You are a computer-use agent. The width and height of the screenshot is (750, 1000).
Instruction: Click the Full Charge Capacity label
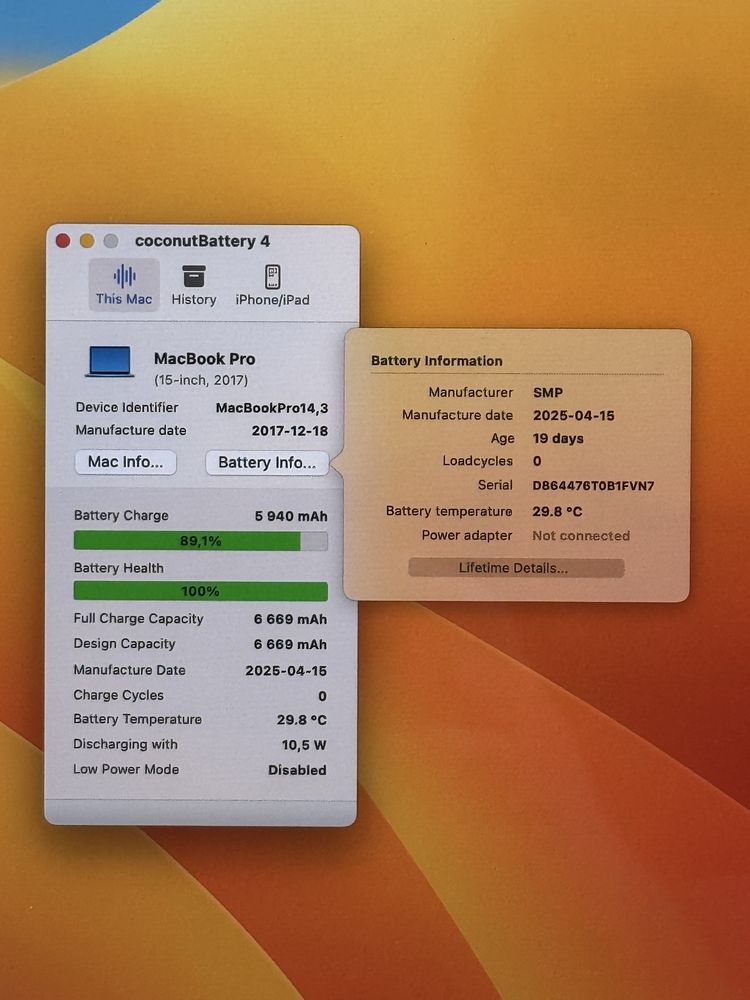(x=138, y=619)
